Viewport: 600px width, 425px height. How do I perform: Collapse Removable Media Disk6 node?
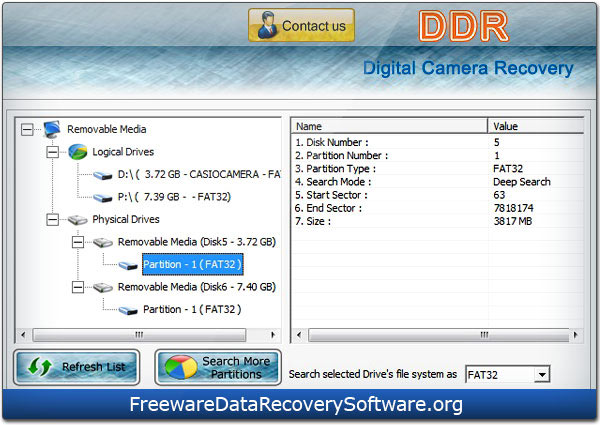pyautogui.click(x=78, y=287)
